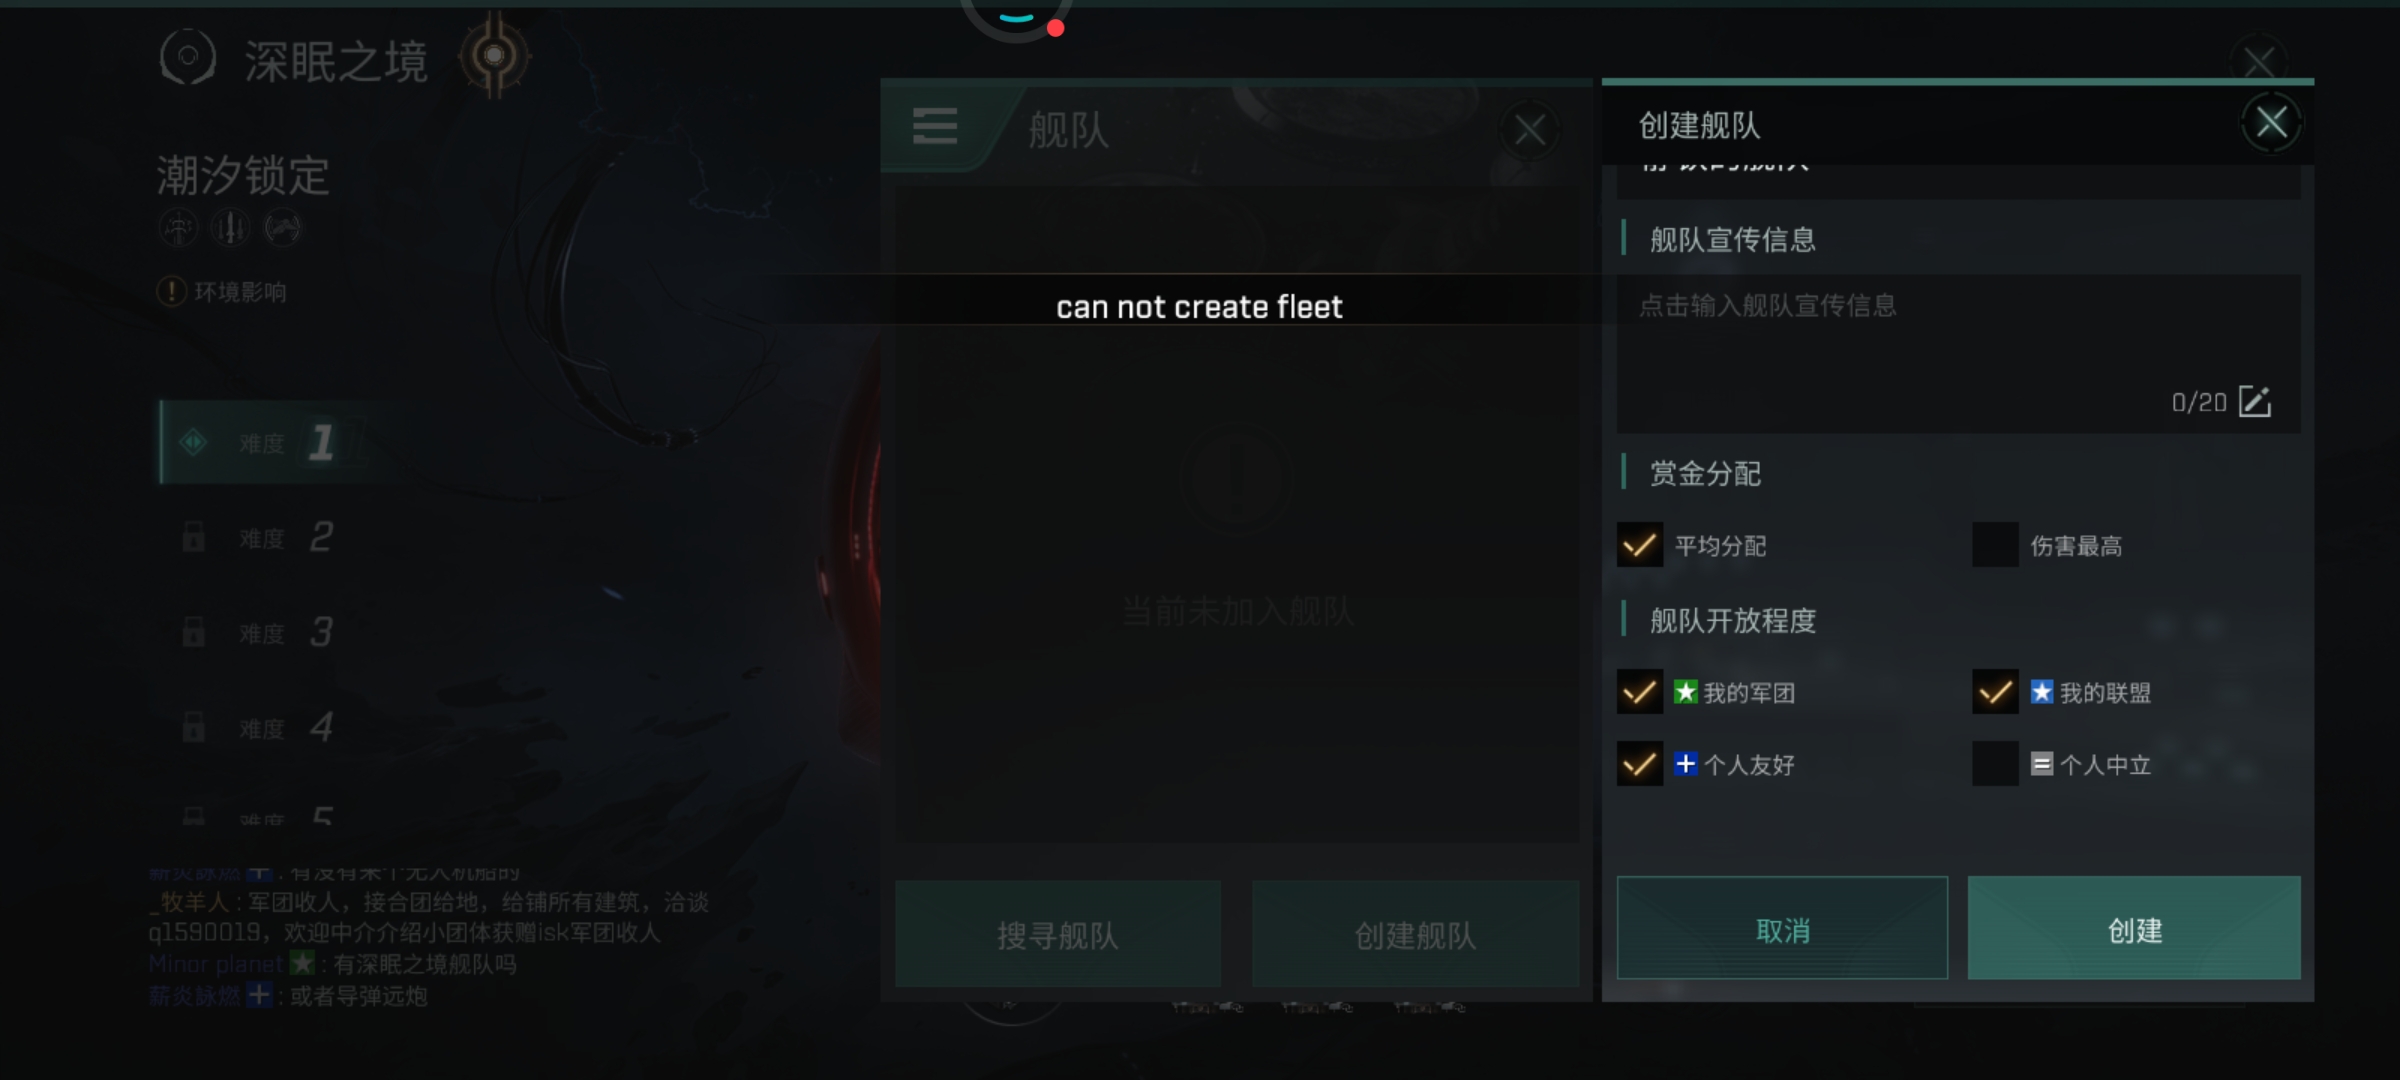The height and width of the screenshot is (1080, 2400).
Task: Click the edit pencil icon beside 0/20
Action: (2255, 401)
